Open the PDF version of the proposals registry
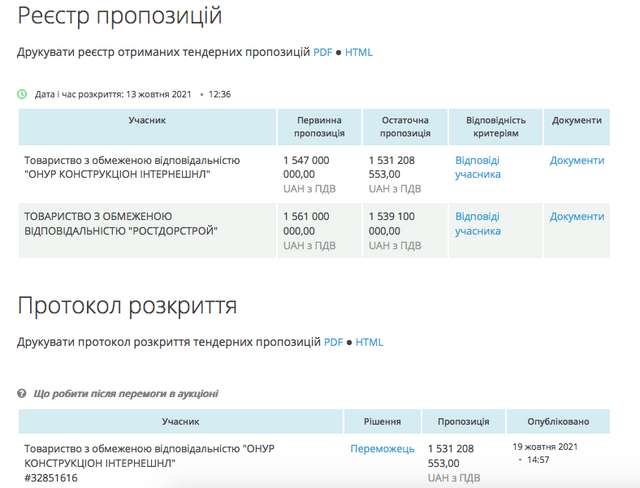Screen dimensions: 640x488 [x=323, y=51]
